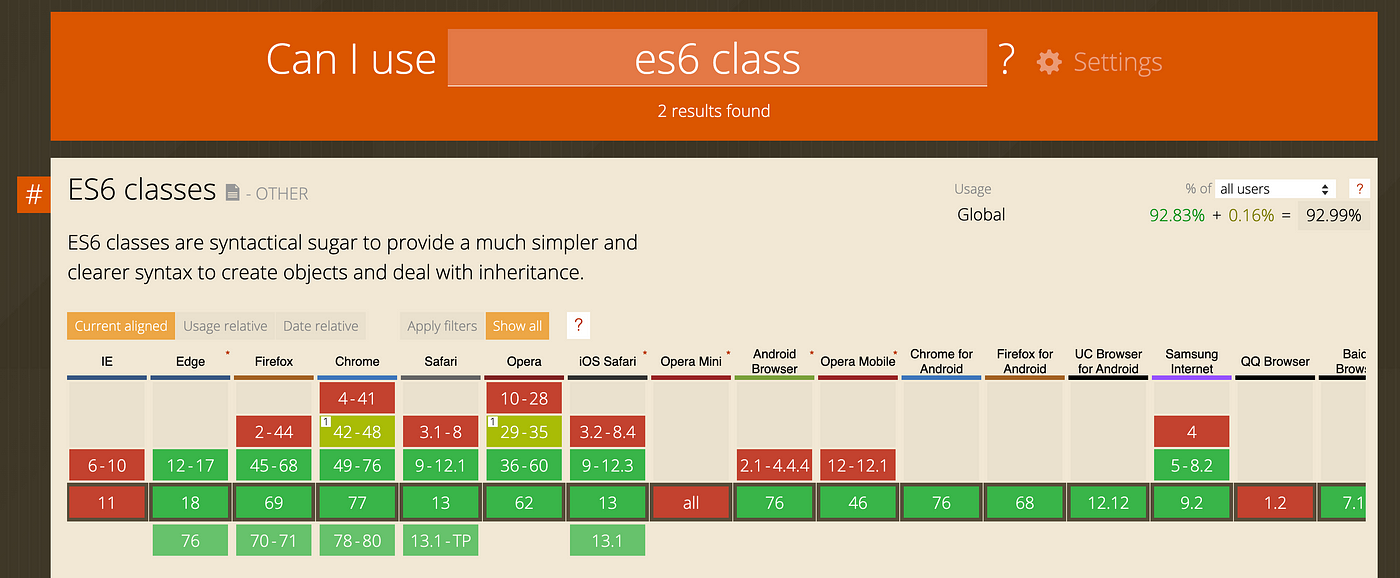Click the Chrome for Android column header

[x=941, y=361]
